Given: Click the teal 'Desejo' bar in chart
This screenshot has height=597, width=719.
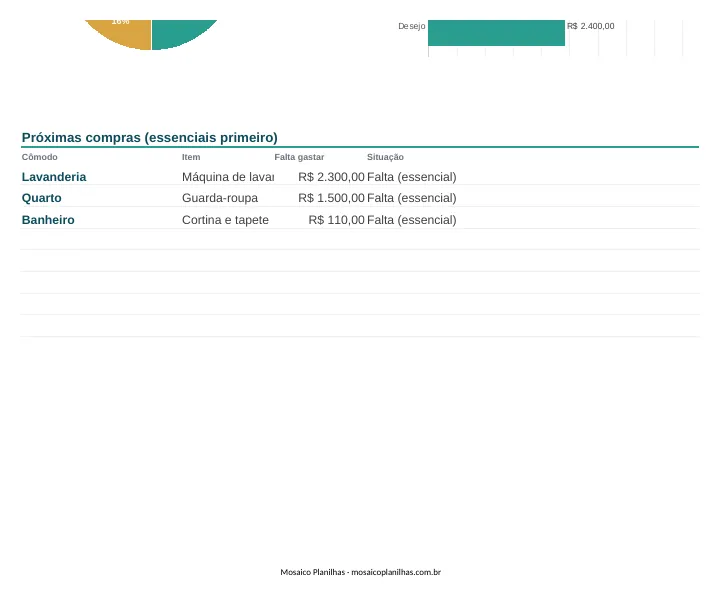Looking at the screenshot, I should 496,33.
